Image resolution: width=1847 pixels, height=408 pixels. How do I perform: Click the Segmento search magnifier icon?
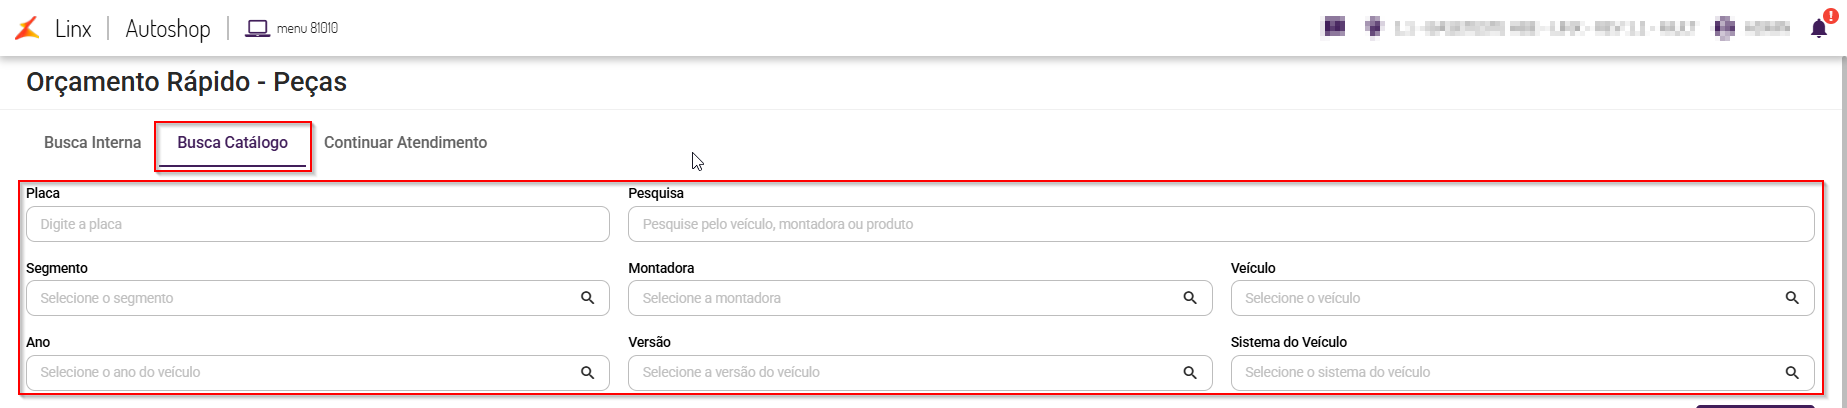coord(588,298)
